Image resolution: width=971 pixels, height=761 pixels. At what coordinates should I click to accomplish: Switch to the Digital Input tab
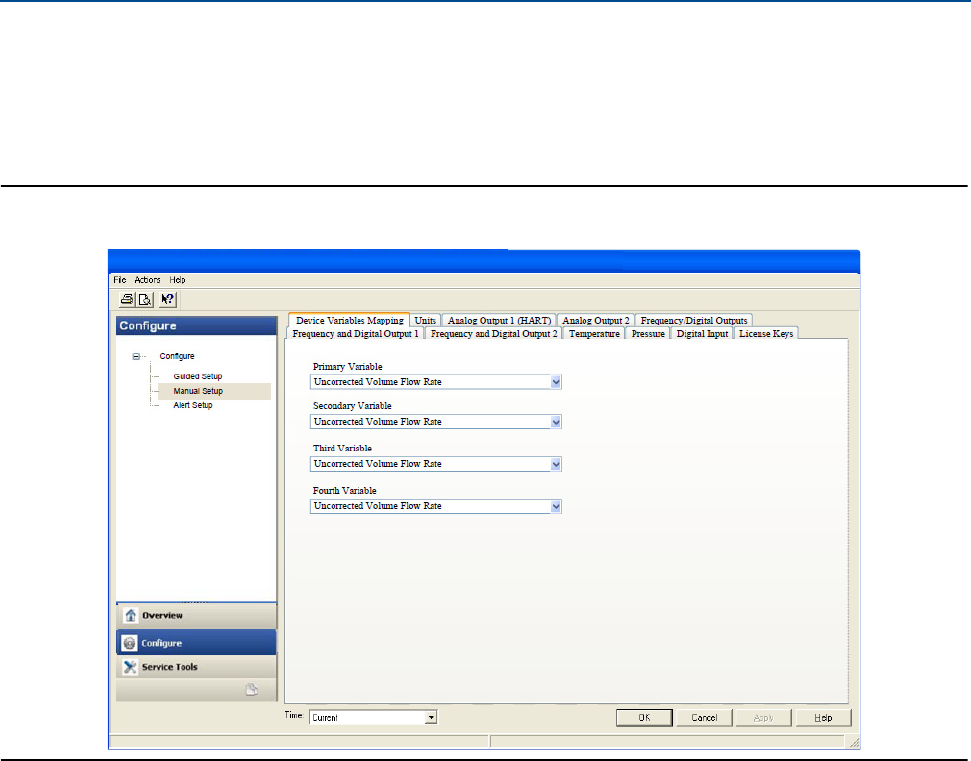(702, 334)
